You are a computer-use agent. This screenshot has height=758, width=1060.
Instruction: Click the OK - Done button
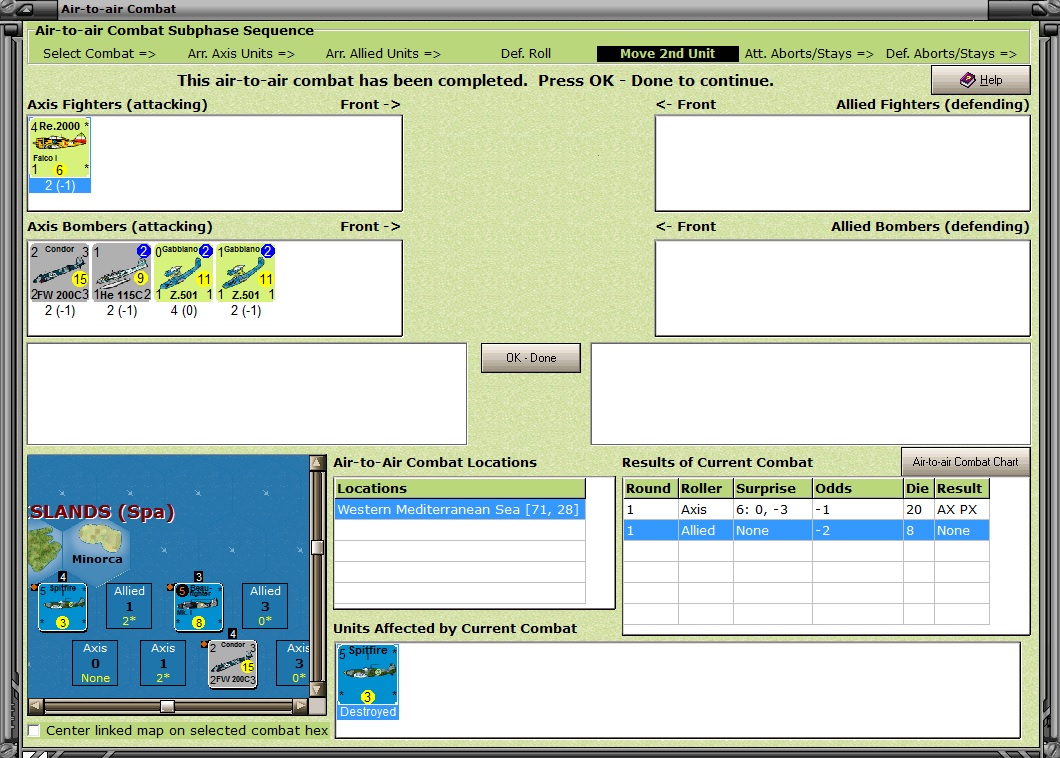(531, 358)
